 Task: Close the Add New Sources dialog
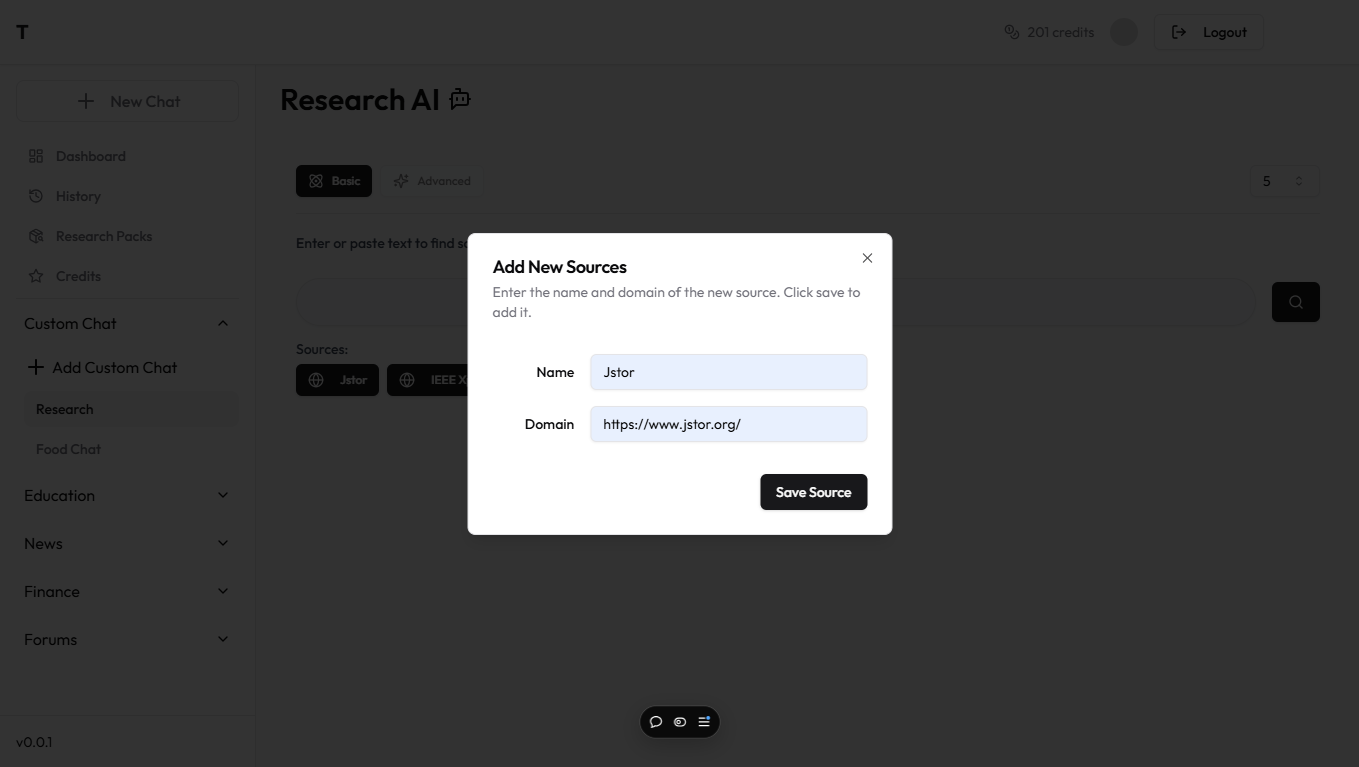pos(867,258)
